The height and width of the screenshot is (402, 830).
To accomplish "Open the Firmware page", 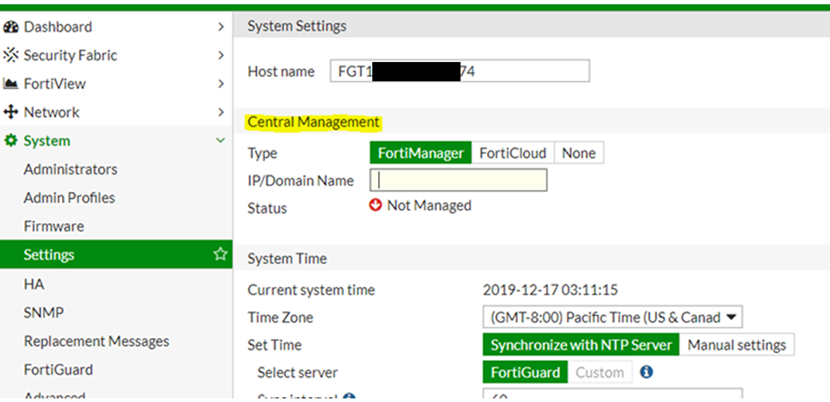I will click(54, 227).
